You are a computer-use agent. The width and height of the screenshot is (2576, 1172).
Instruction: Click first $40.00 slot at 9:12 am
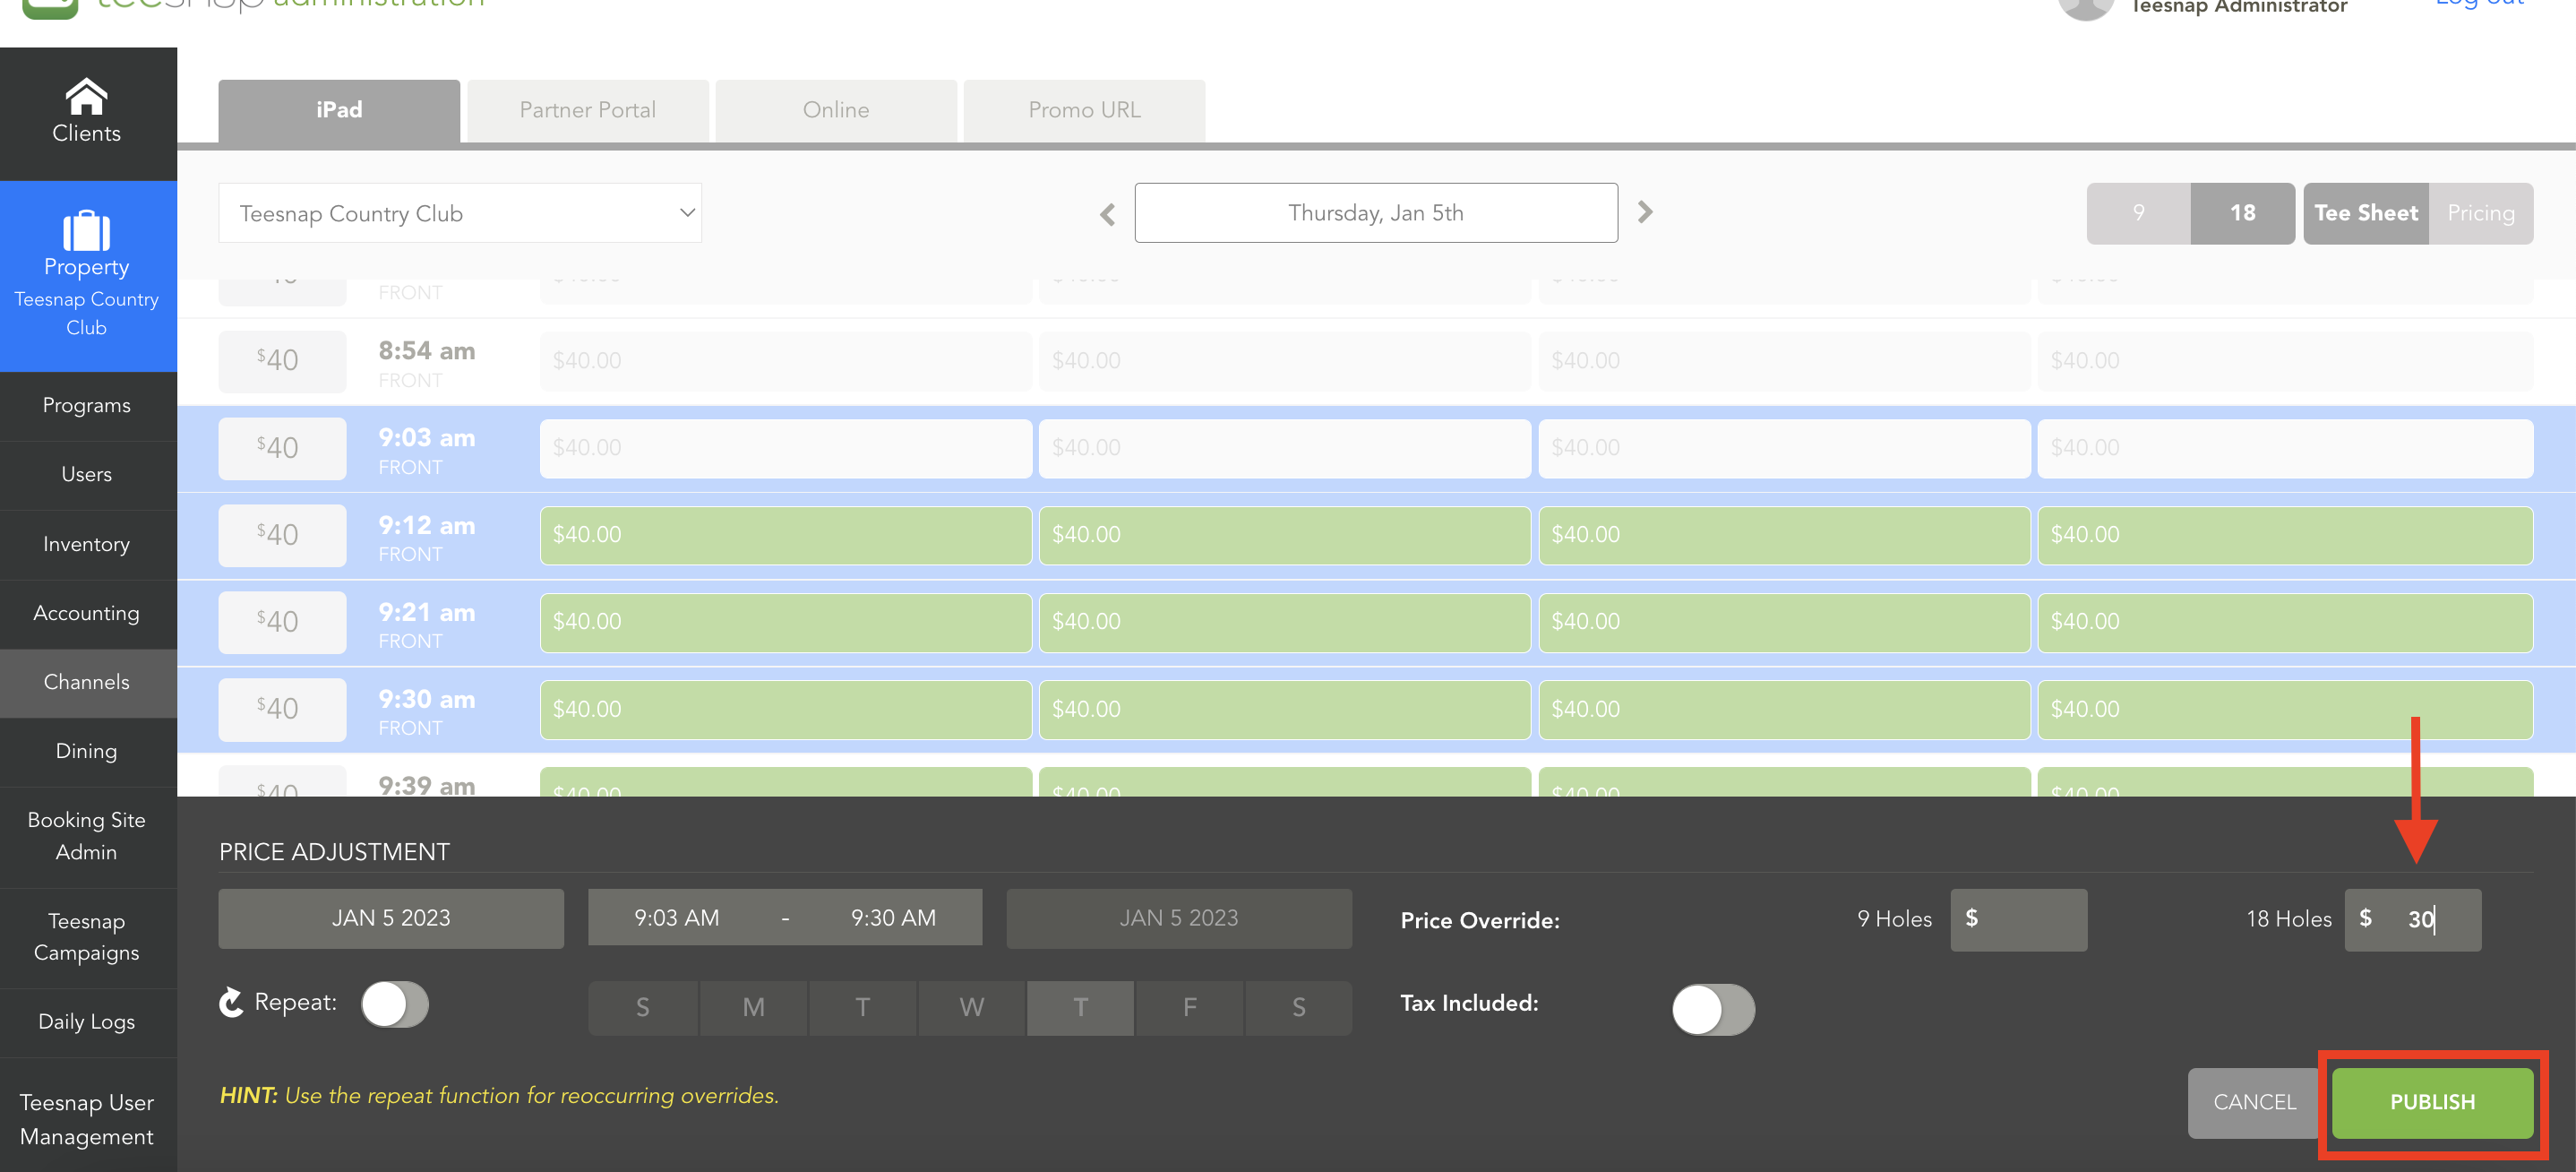(786, 535)
